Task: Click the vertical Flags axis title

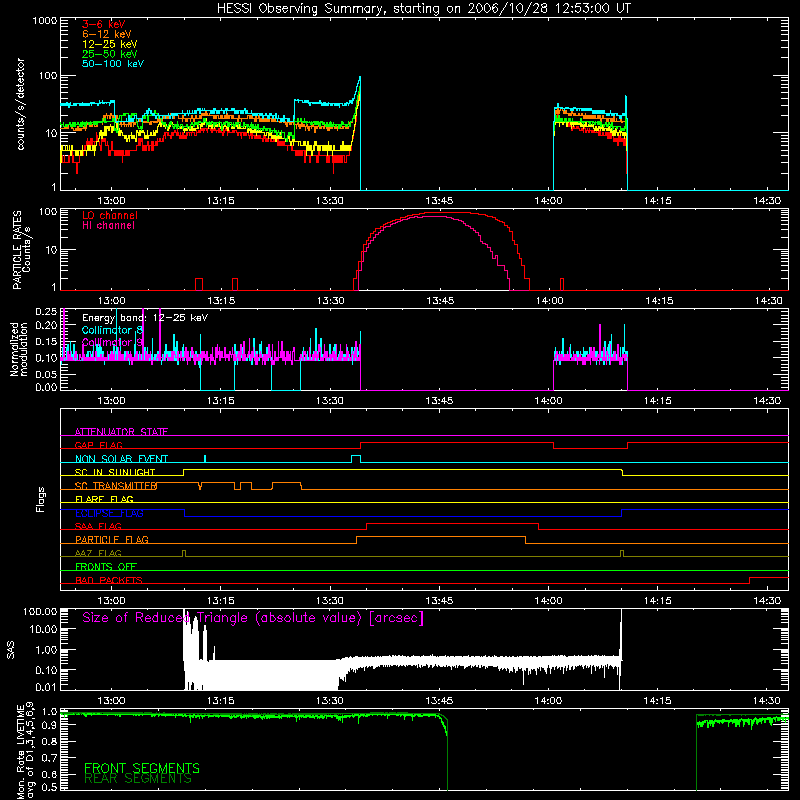Action: point(41,499)
